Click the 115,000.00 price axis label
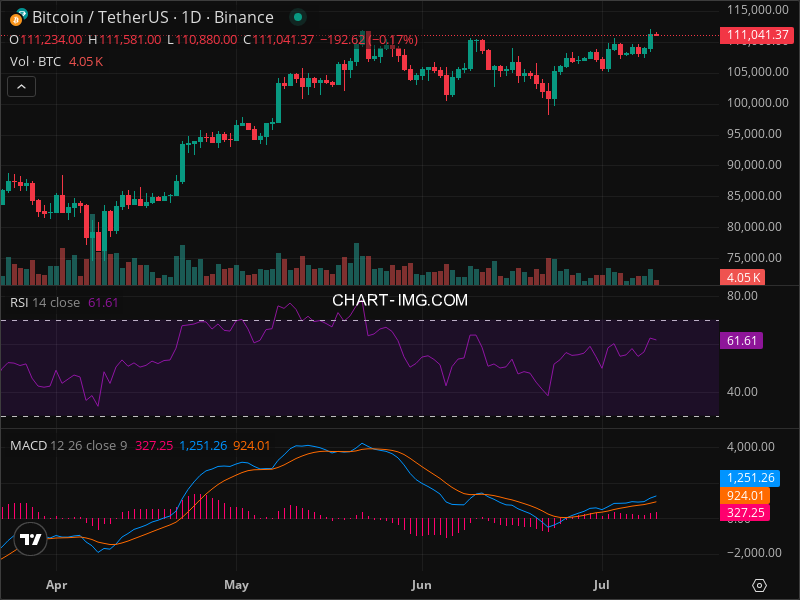 (758, 10)
